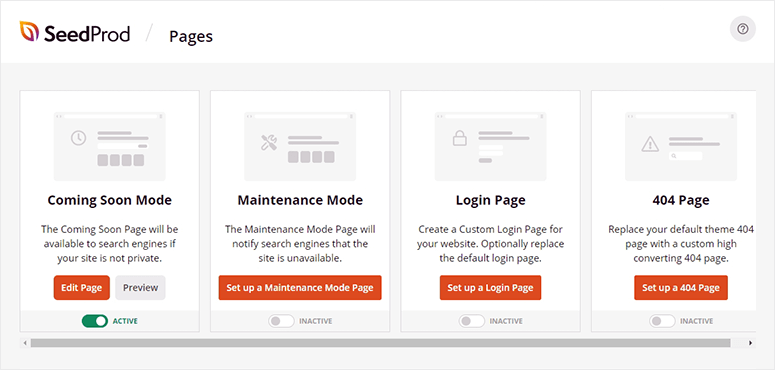Click the 404 Page heading

point(681,200)
